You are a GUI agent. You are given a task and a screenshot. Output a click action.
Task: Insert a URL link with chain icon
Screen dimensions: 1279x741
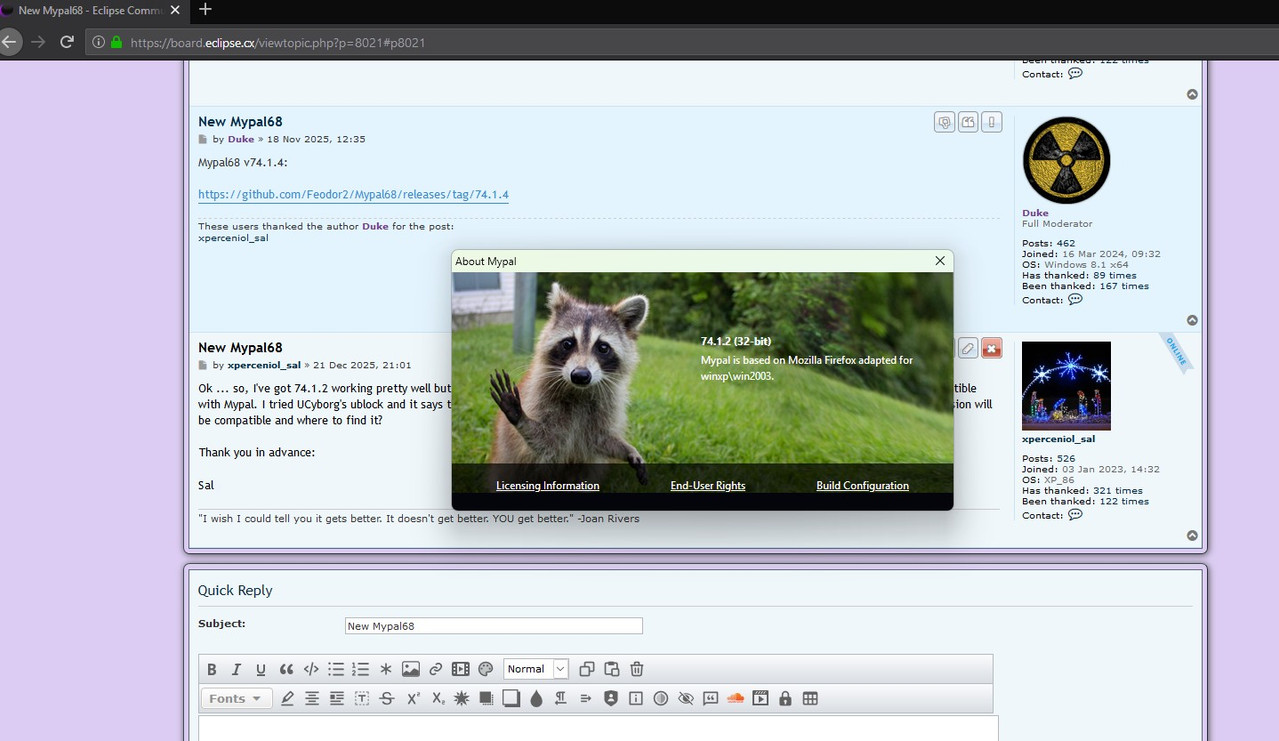(436, 669)
